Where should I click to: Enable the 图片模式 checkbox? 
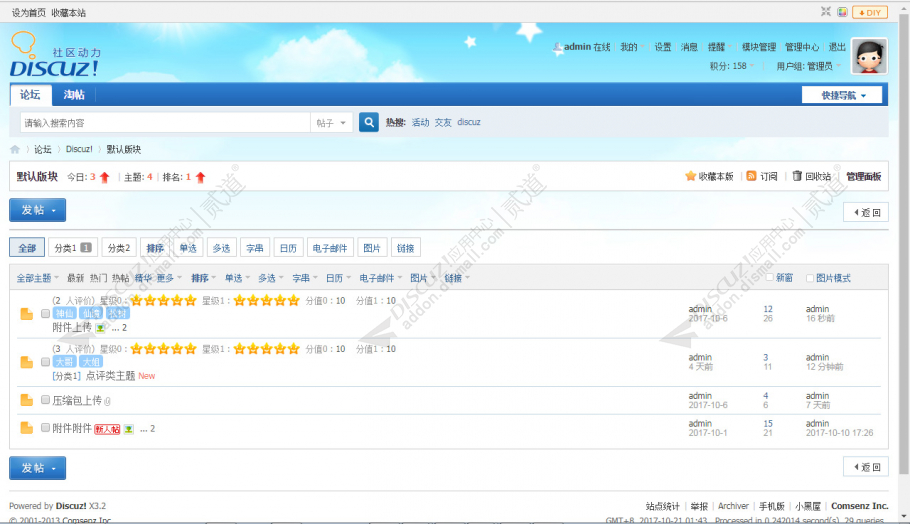[810, 278]
